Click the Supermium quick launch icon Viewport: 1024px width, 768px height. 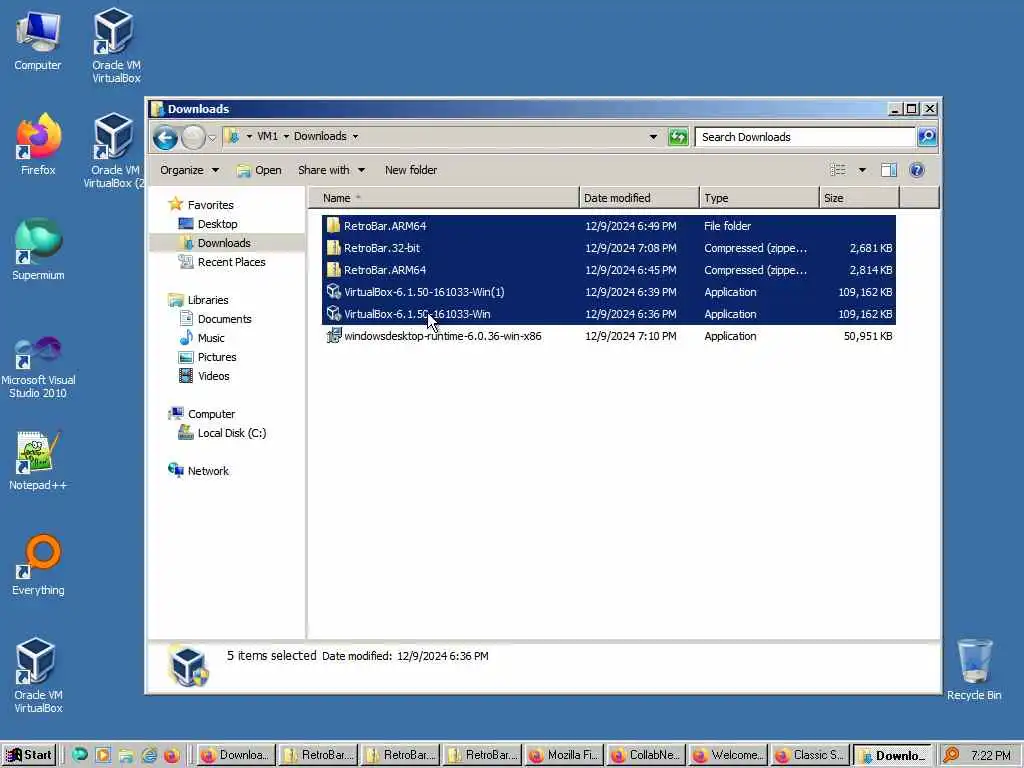80,755
